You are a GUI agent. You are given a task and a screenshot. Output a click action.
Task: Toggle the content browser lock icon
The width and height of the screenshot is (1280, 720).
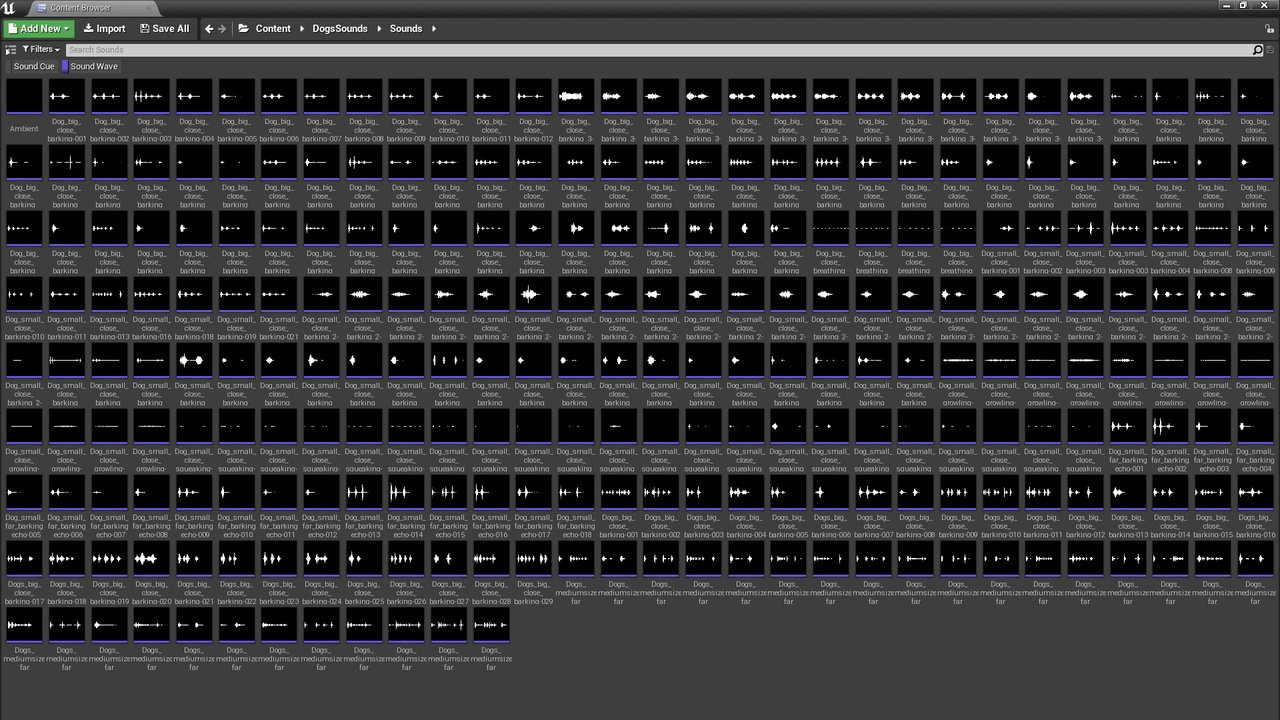pyautogui.click(x=1268, y=29)
